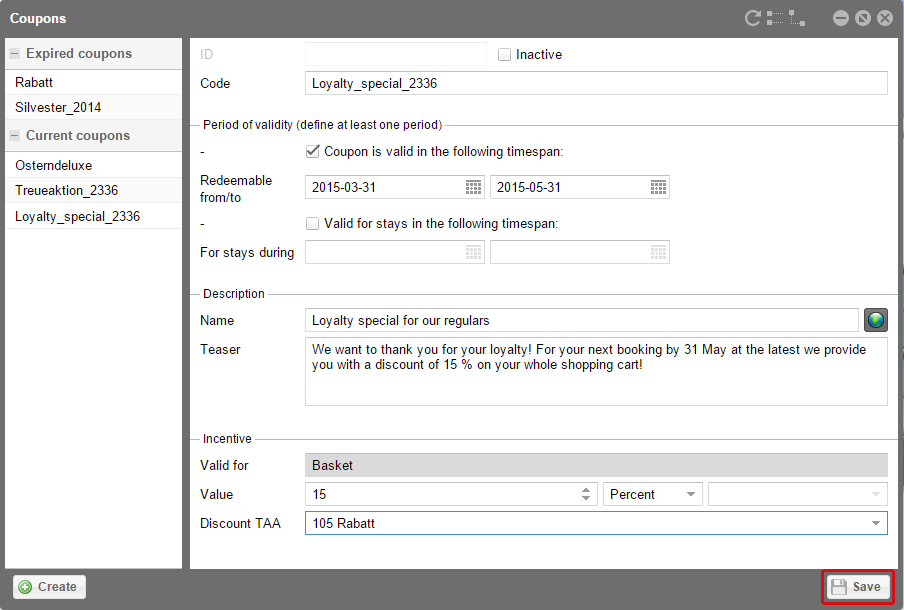Screen dimensions: 904x610
Task: Open the Percent unit dropdown
Action: point(652,494)
